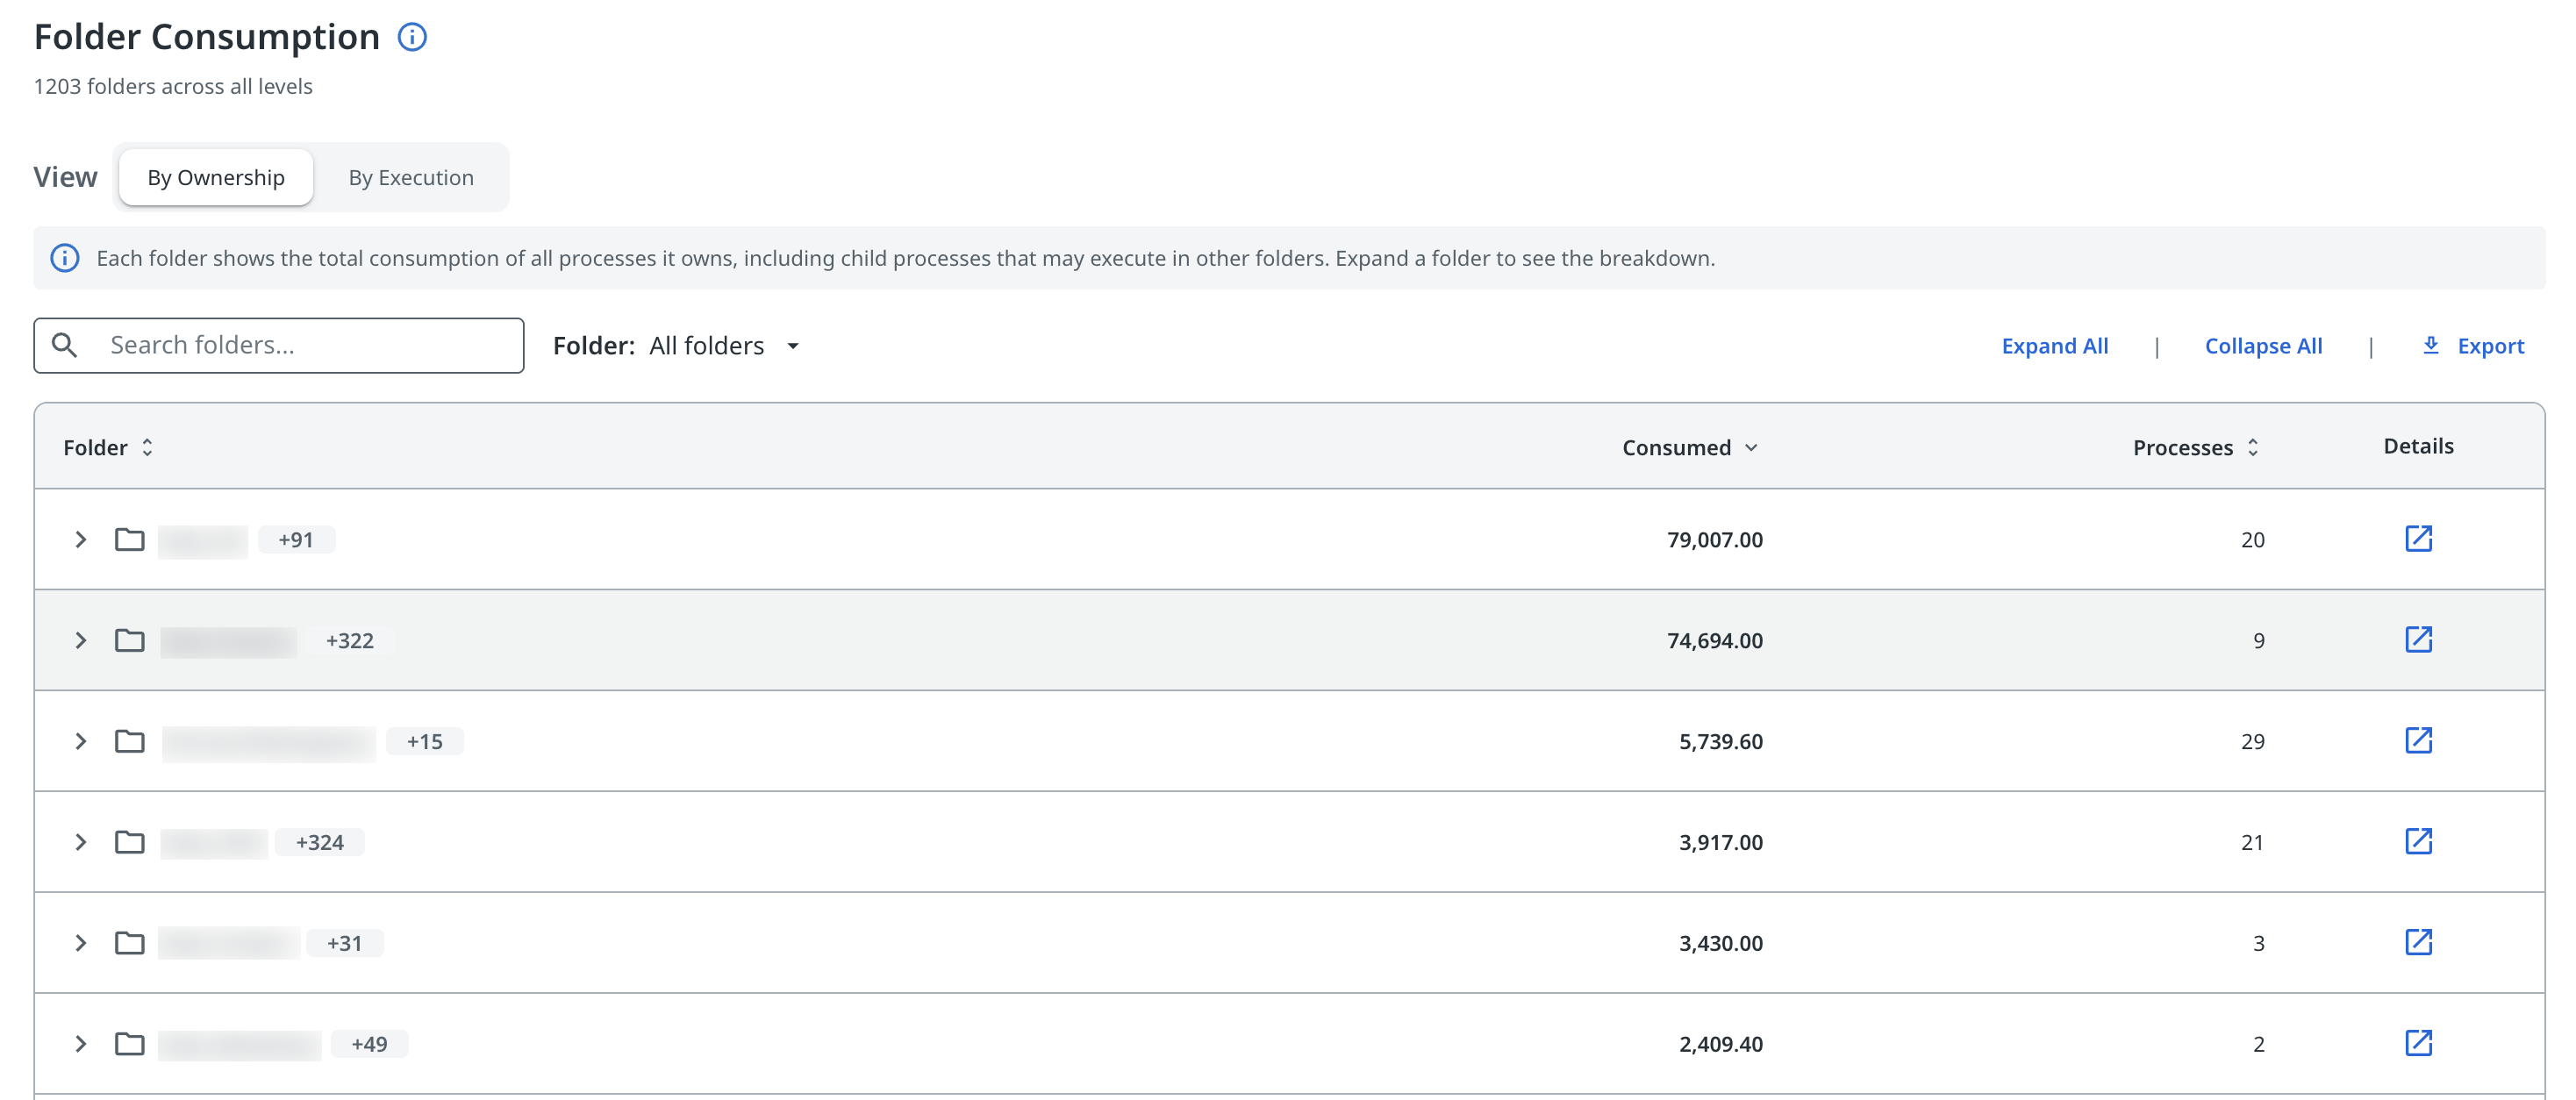The image size is (2576, 1100).
Task: Select the 3,430.00 consumed value
Action: (1720, 944)
